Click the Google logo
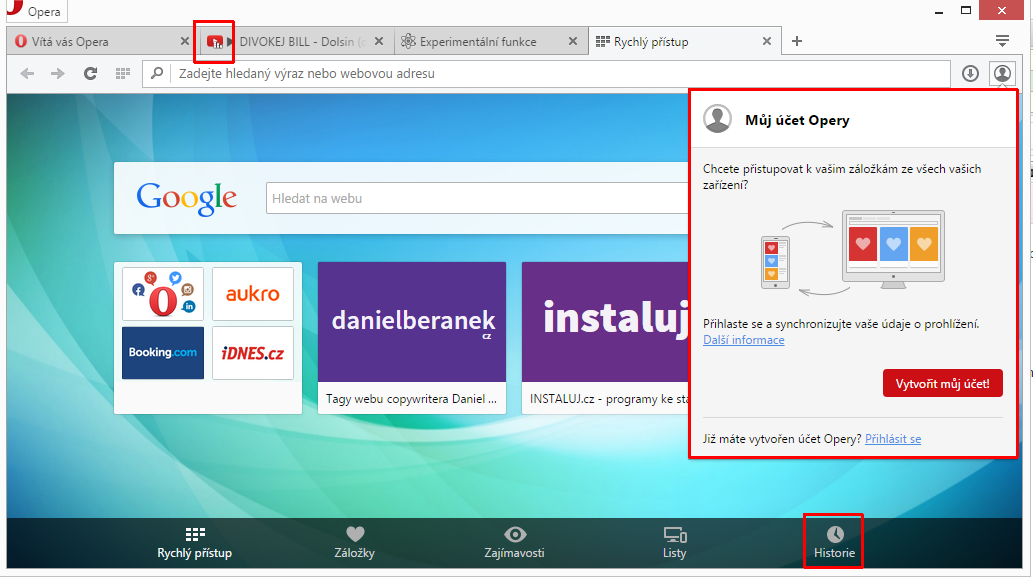The image size is (1033, 577). (186, 198)
